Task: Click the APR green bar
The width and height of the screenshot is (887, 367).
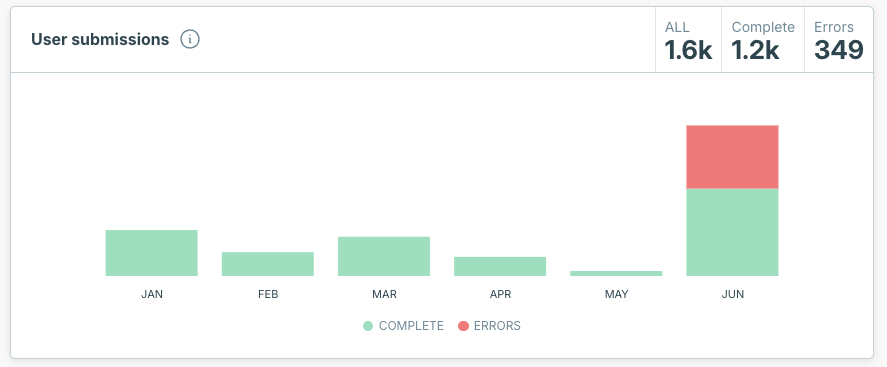Action: tap(500, 266)
